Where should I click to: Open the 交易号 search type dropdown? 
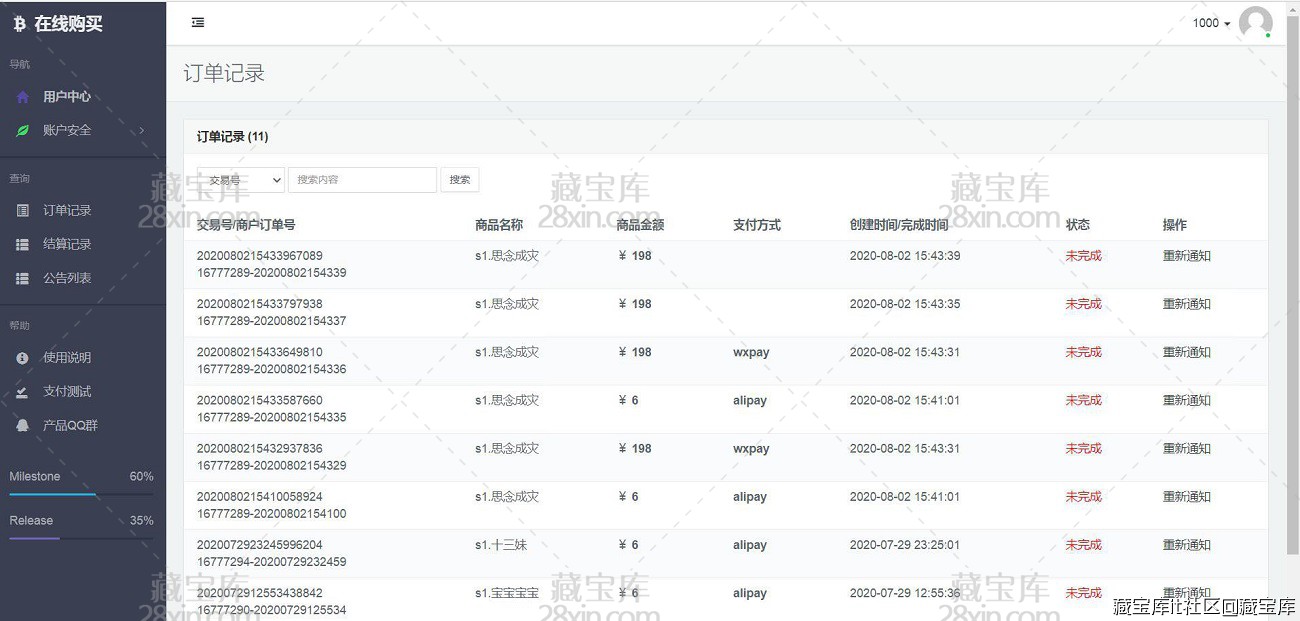[241, 180]
